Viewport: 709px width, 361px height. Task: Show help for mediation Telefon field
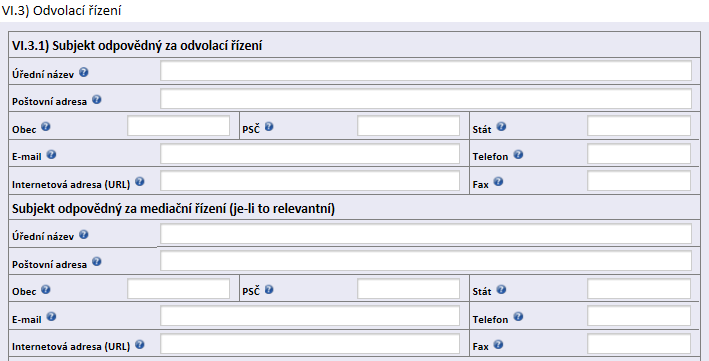click(x=518, y=317)
